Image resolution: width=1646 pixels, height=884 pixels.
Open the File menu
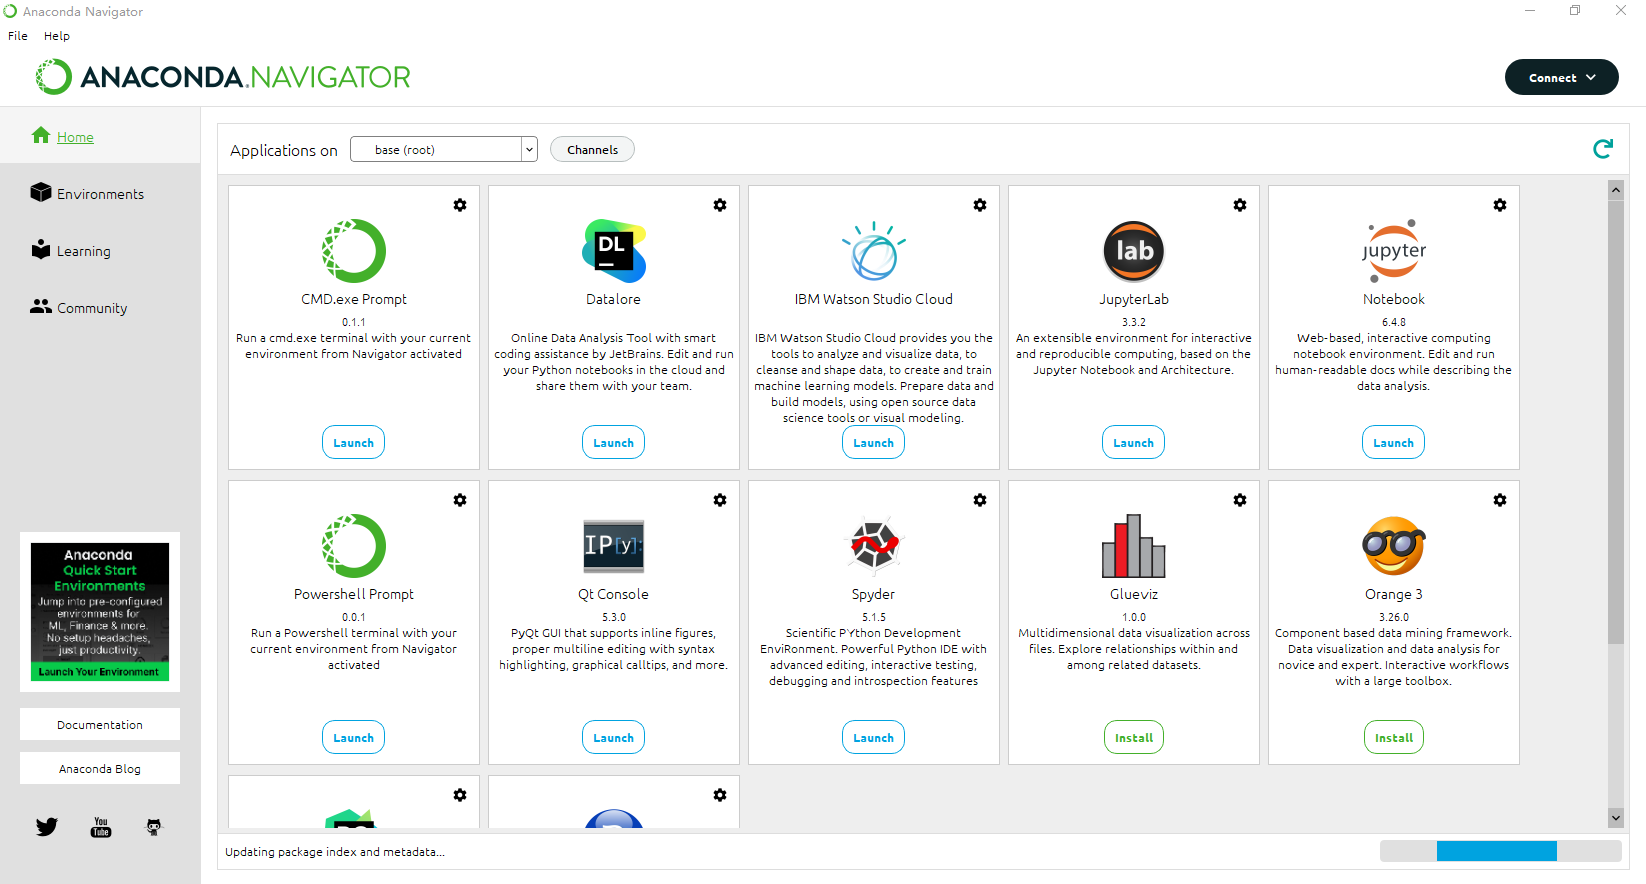pos(18,36)
